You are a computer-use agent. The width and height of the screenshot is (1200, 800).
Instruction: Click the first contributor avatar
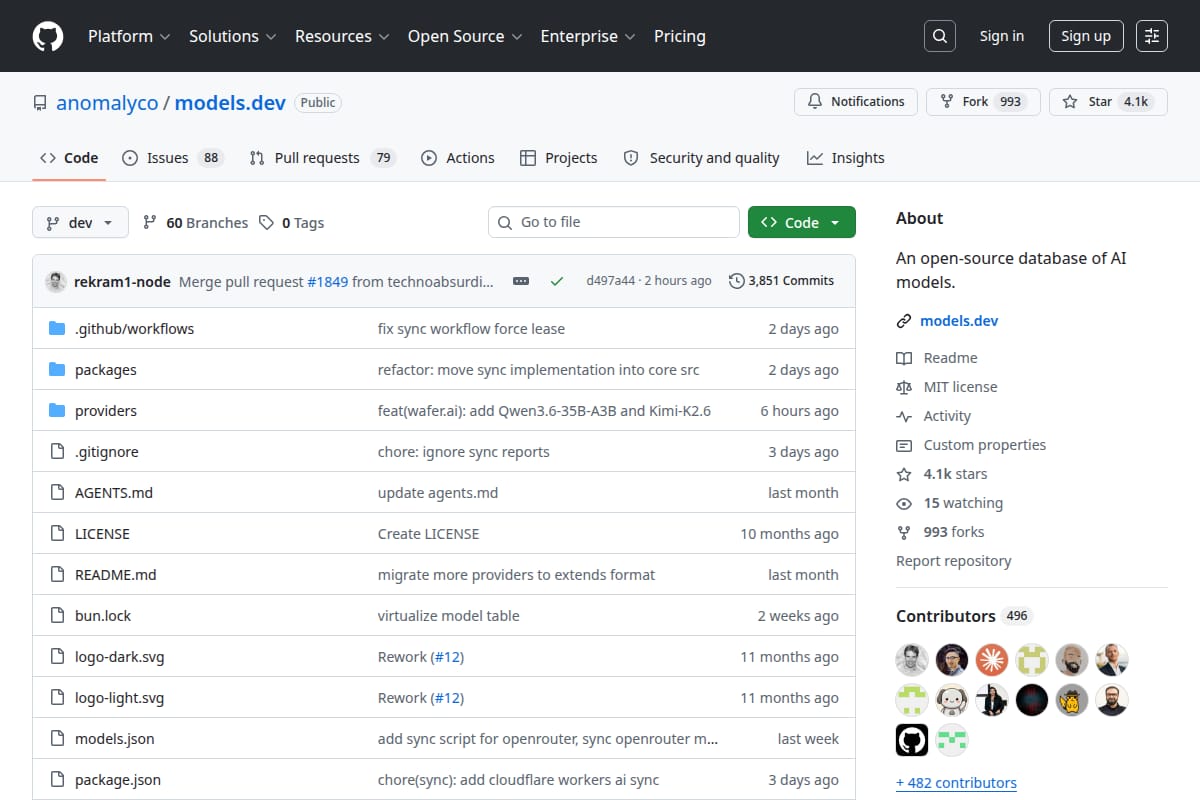click(912, 660)
